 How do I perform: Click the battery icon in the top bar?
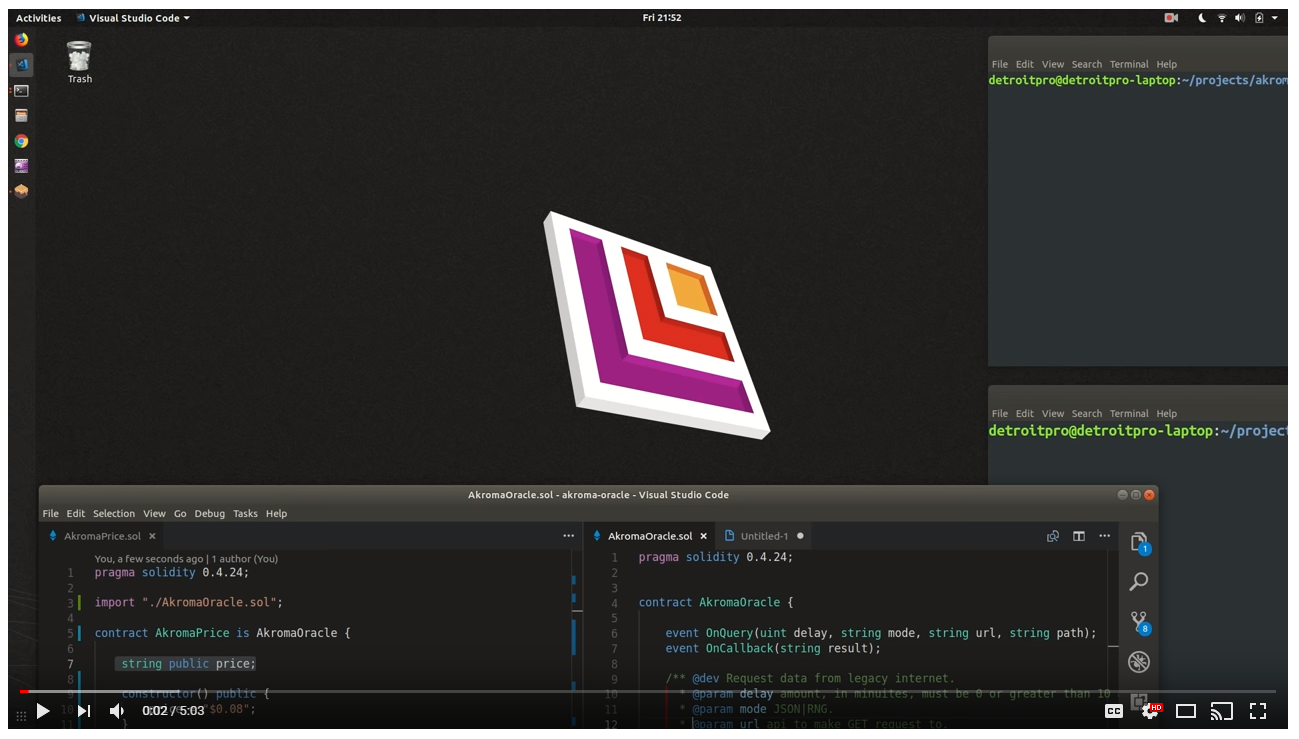click(1259, 18)
